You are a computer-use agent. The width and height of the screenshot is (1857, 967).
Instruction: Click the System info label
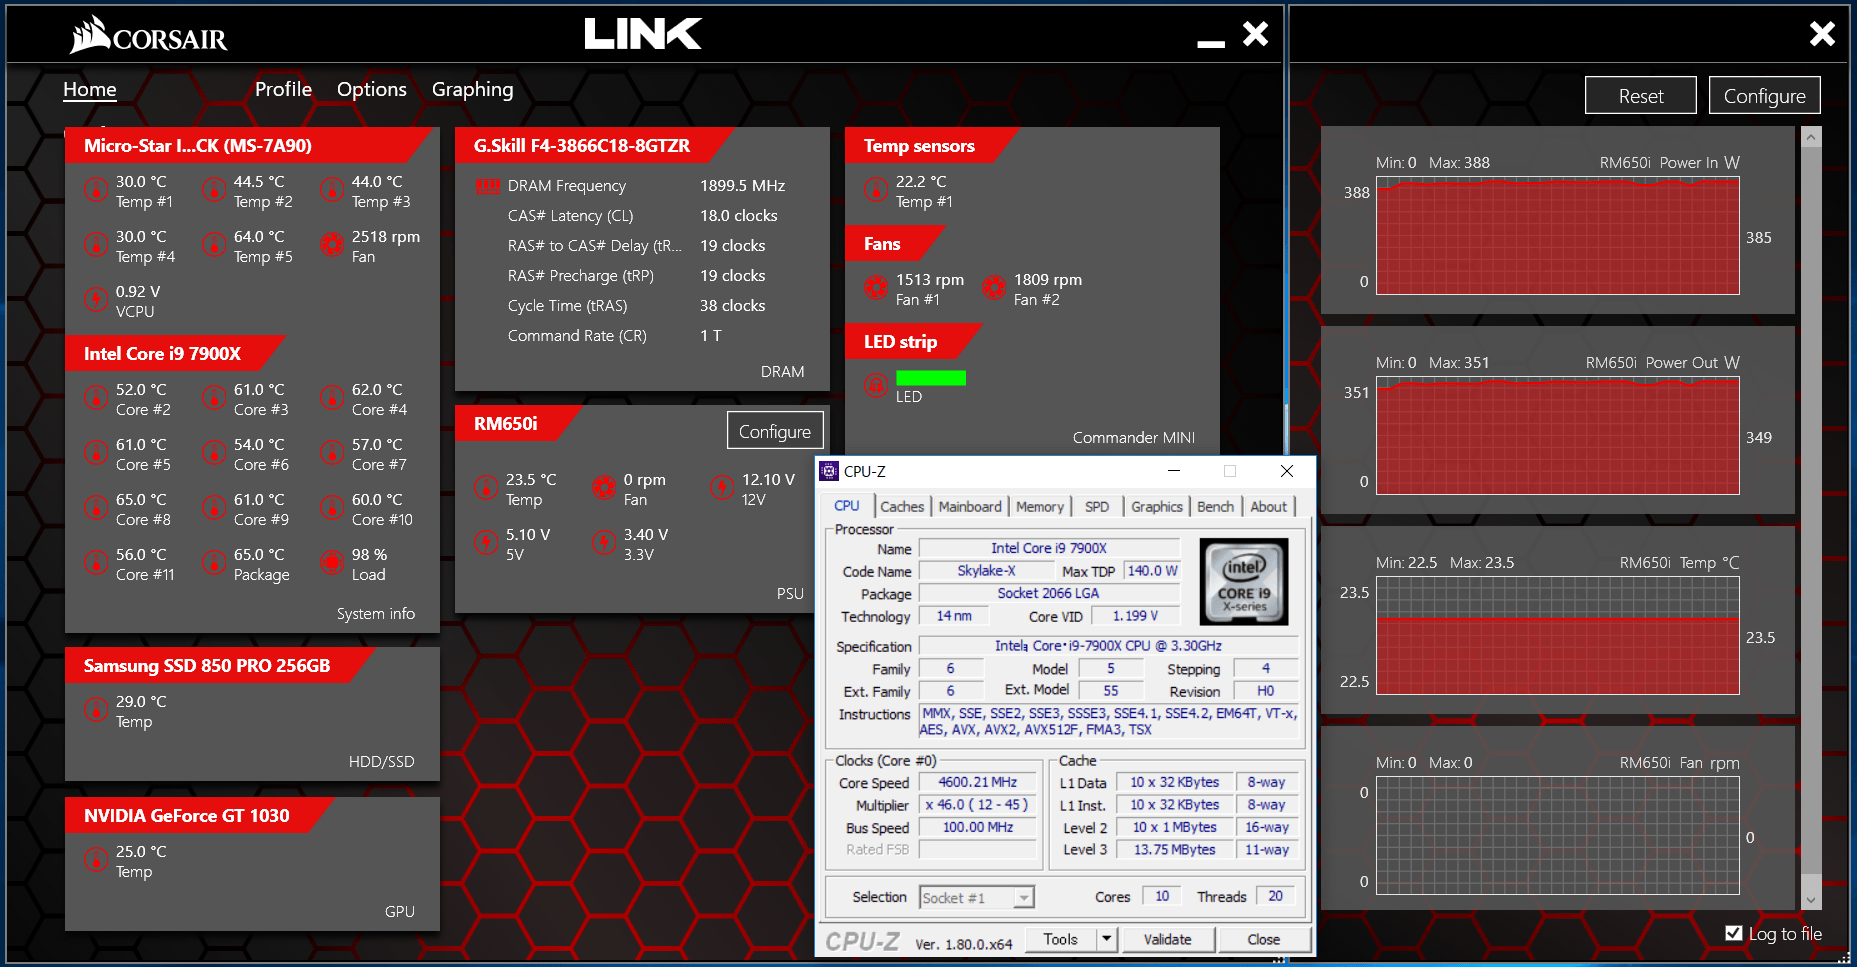coord(376,613)
